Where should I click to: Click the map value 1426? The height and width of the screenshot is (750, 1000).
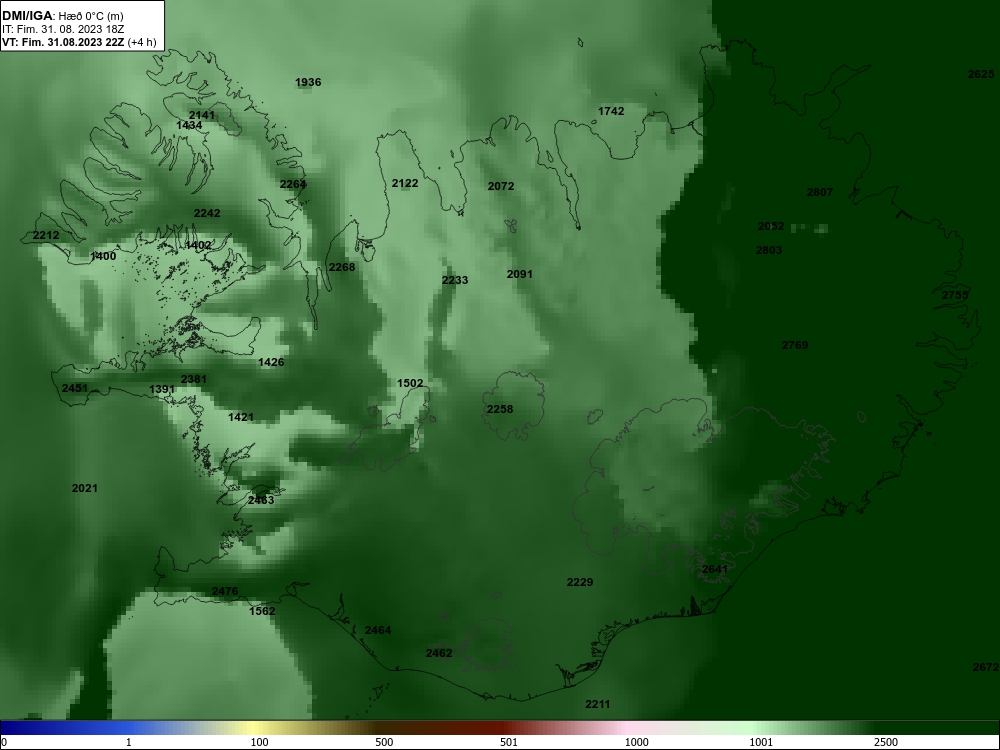coord(271,362)
